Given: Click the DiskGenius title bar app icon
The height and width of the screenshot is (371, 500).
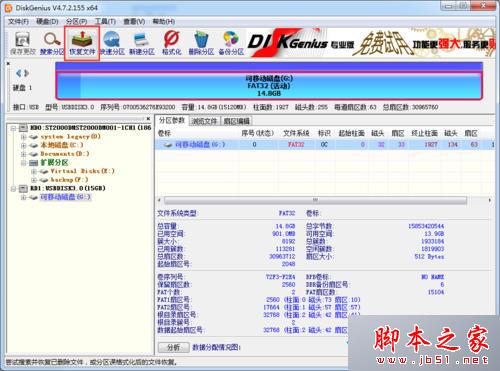Looking at the screenshot, I should [x=9, y=7].
